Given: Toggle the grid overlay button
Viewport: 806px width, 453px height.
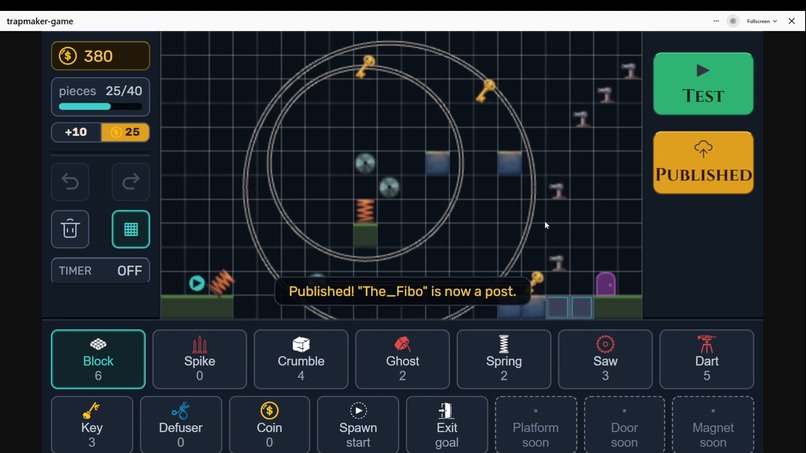Looking at the screenshot, I should (x=131, y=229).
